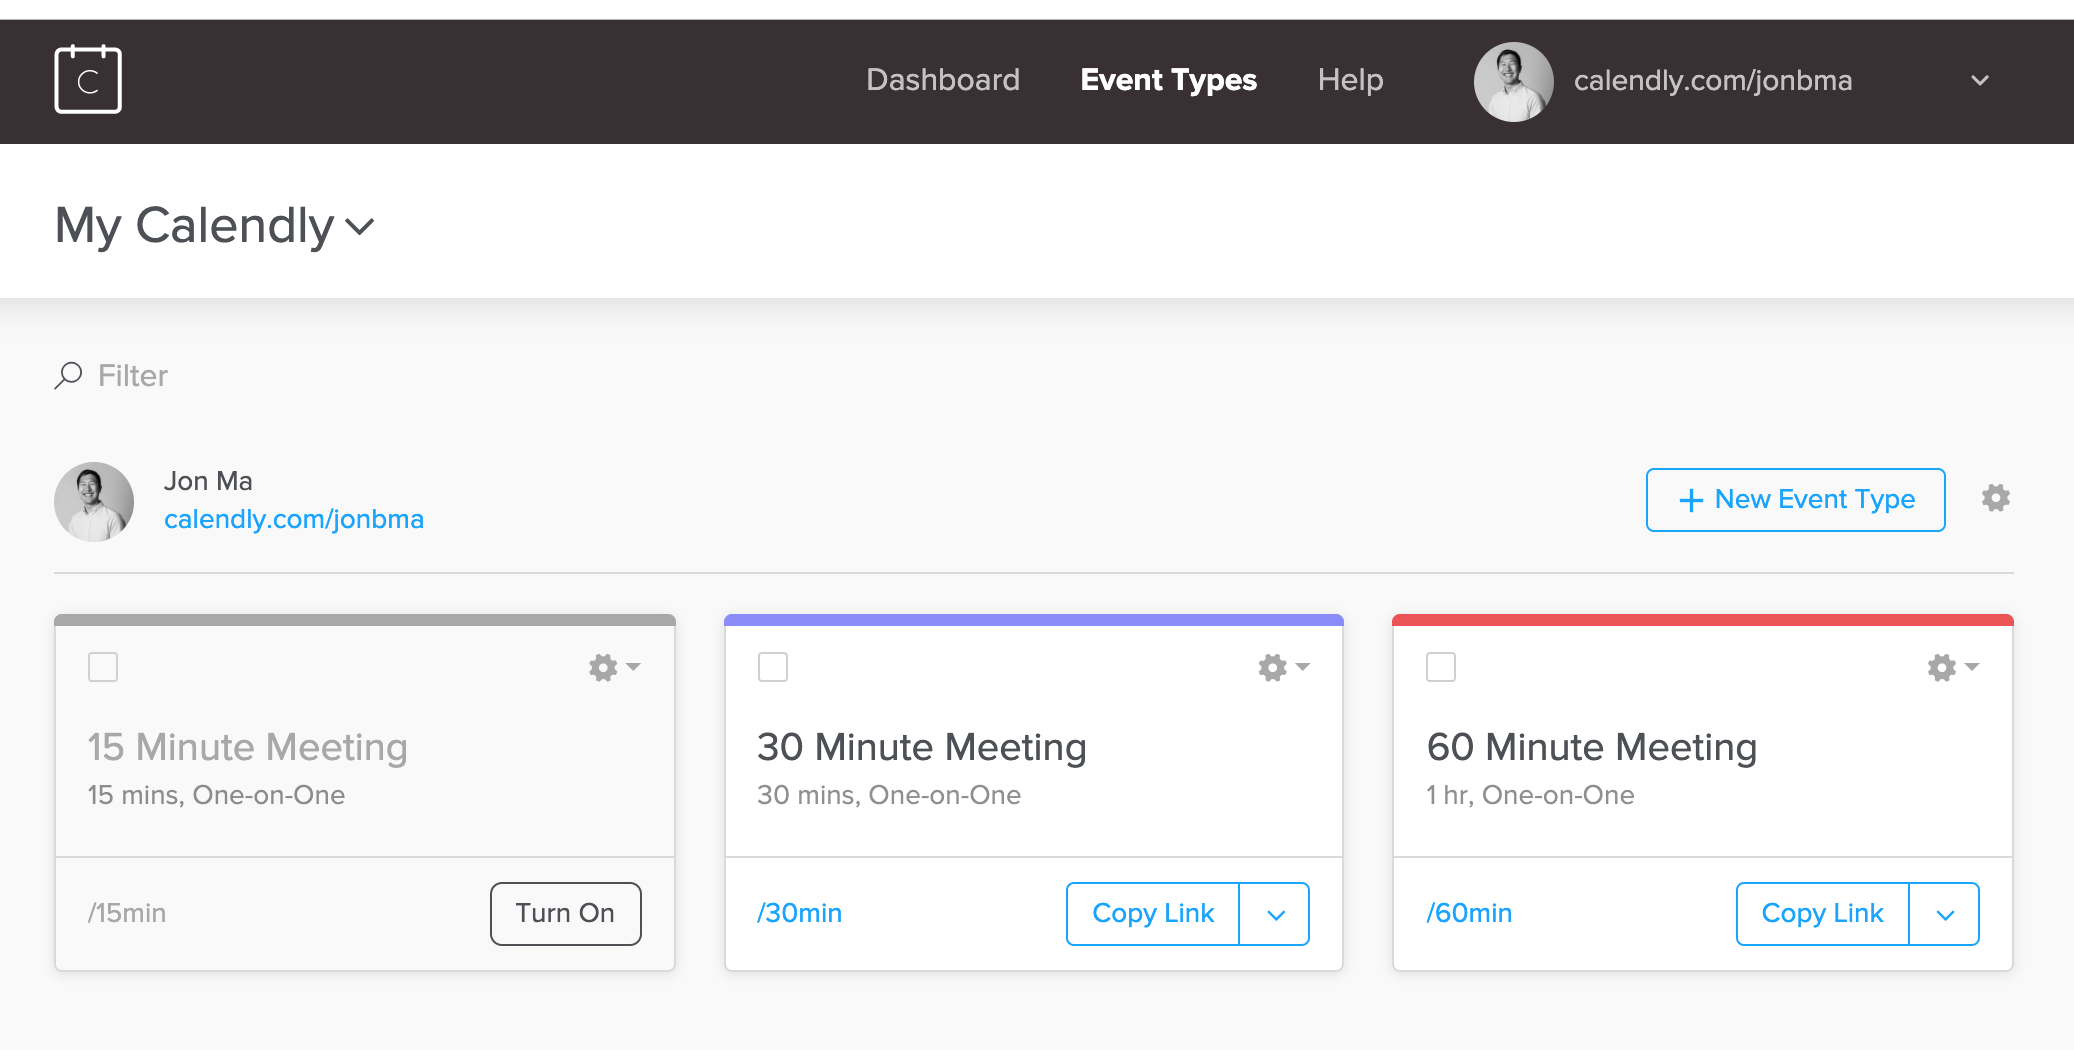Click the '1 hr, One-on-One' description
Viewport: 2074px width, 1050px height.
(x=1530, y=795)
